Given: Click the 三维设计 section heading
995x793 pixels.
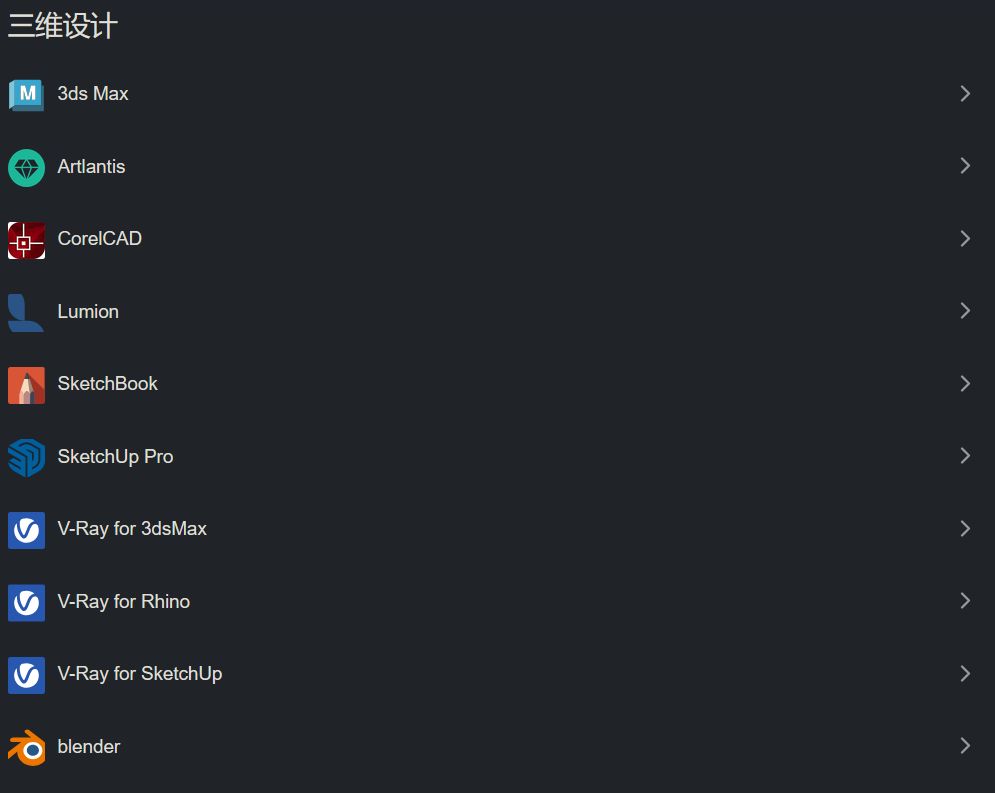Looking at the screenshot, I should (x=63, y=26).
